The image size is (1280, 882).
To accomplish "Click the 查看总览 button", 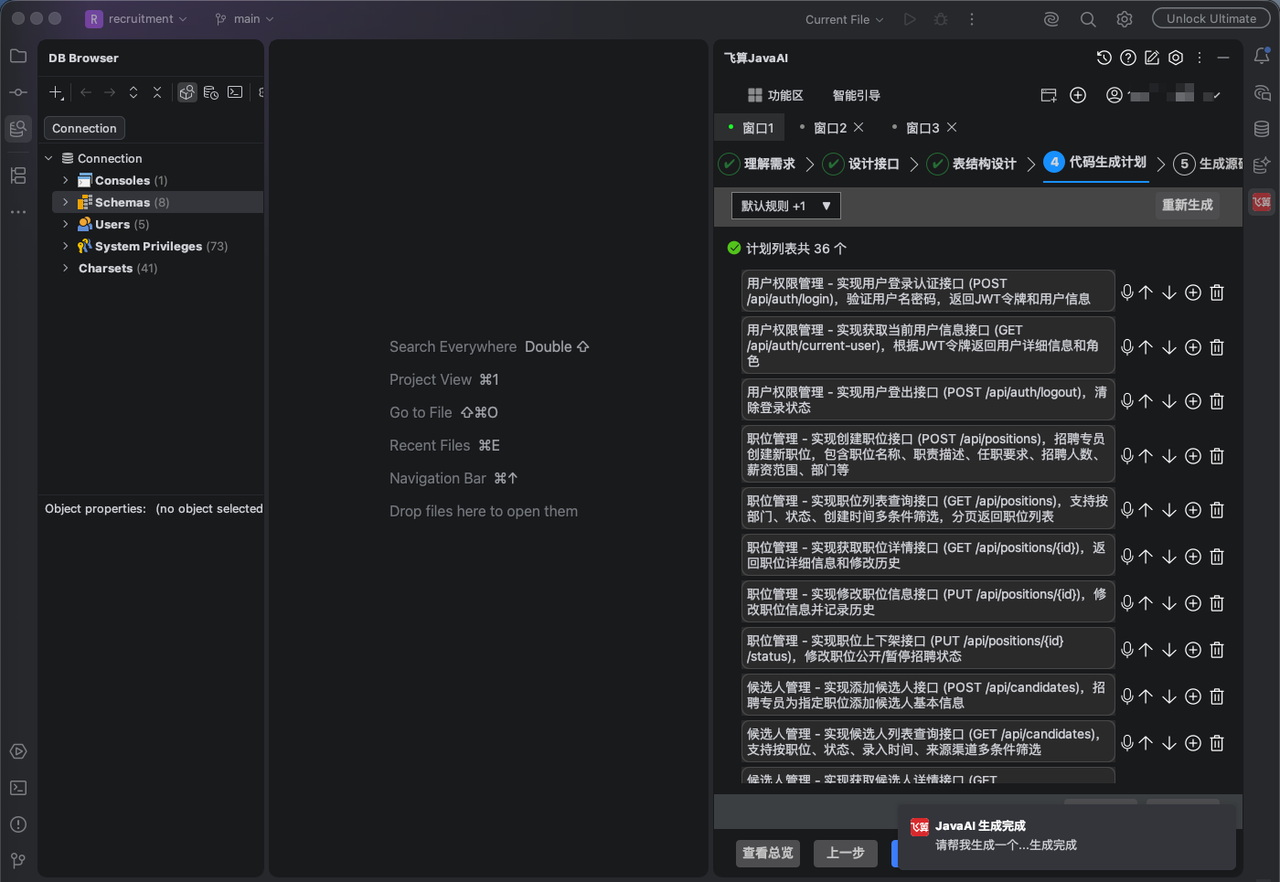I will pyautogui.click(x=768, y=853).
